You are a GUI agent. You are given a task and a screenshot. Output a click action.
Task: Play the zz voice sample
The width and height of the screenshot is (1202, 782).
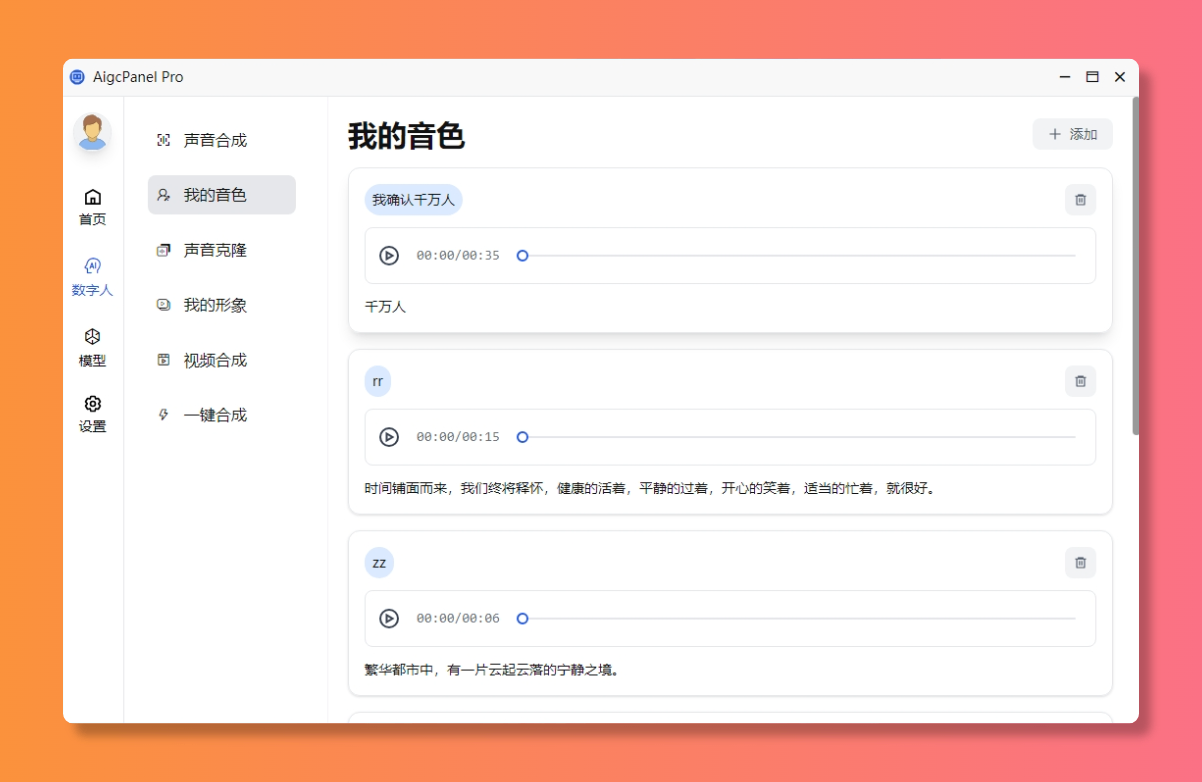tap(388, 618)
